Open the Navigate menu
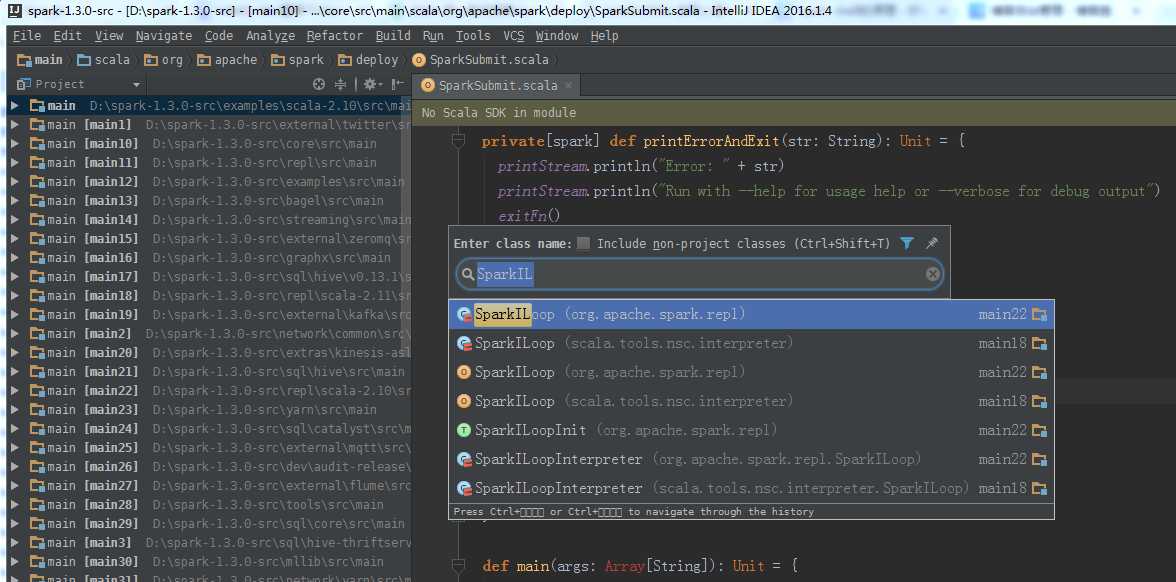 click(164, 35)
